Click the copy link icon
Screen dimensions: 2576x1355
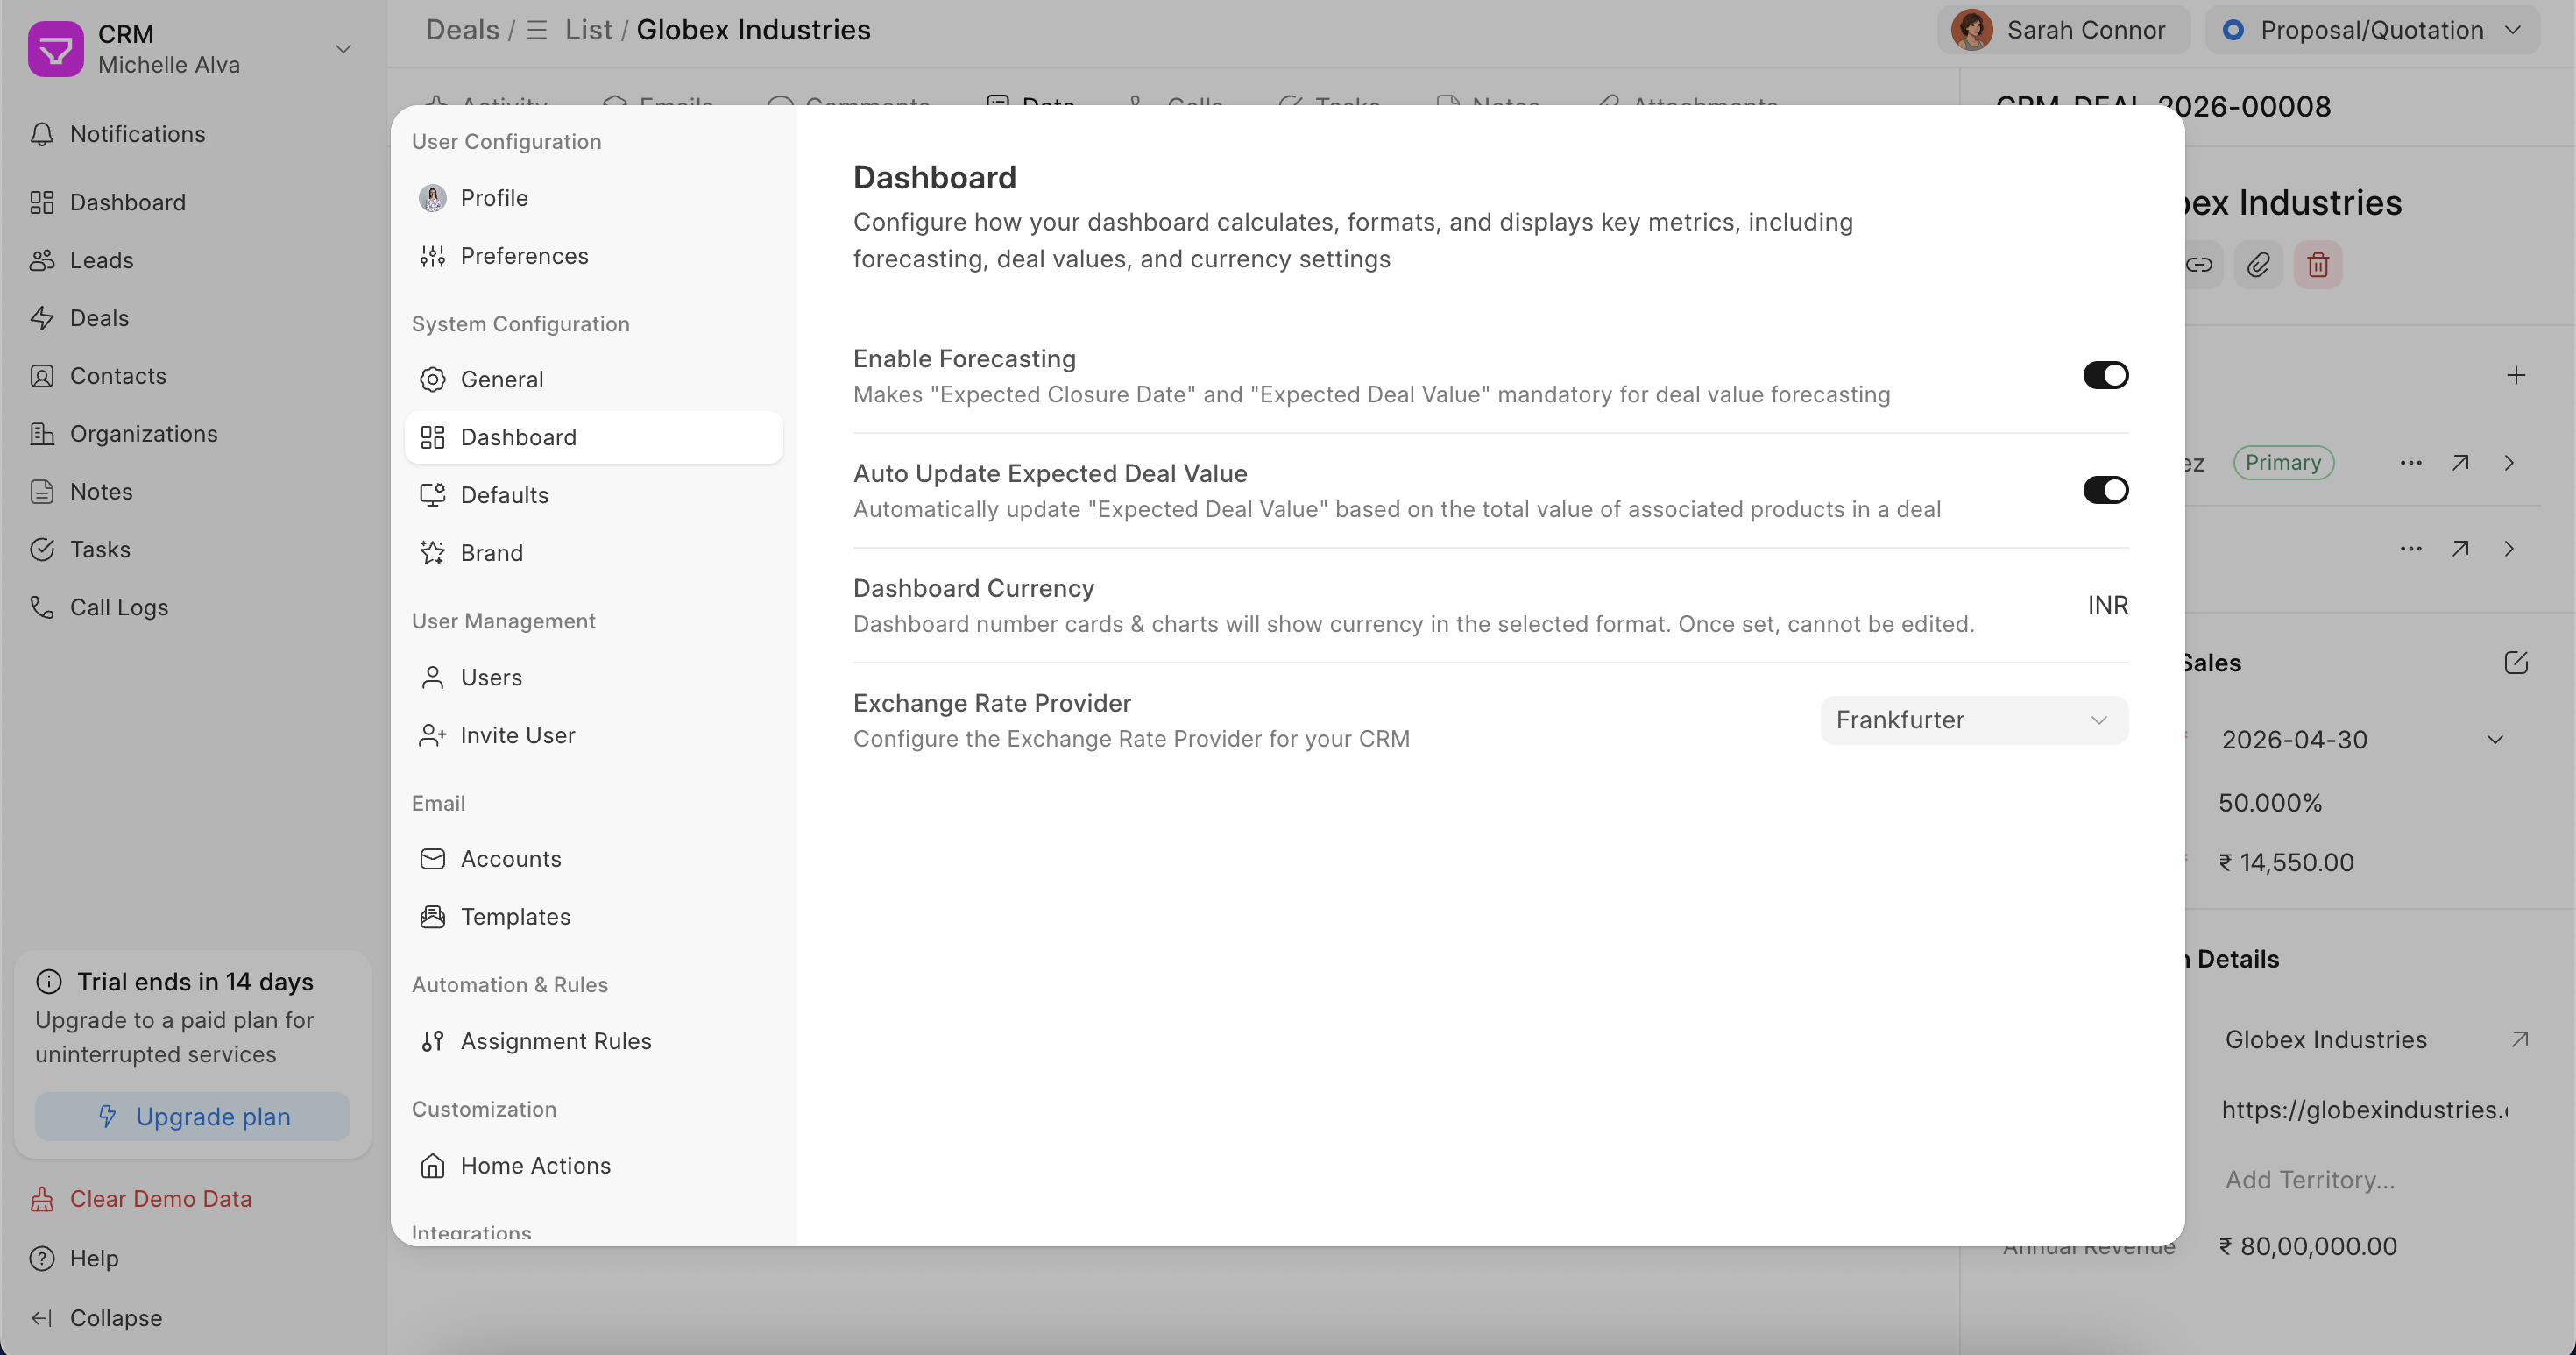click(x=2199, y=265)
